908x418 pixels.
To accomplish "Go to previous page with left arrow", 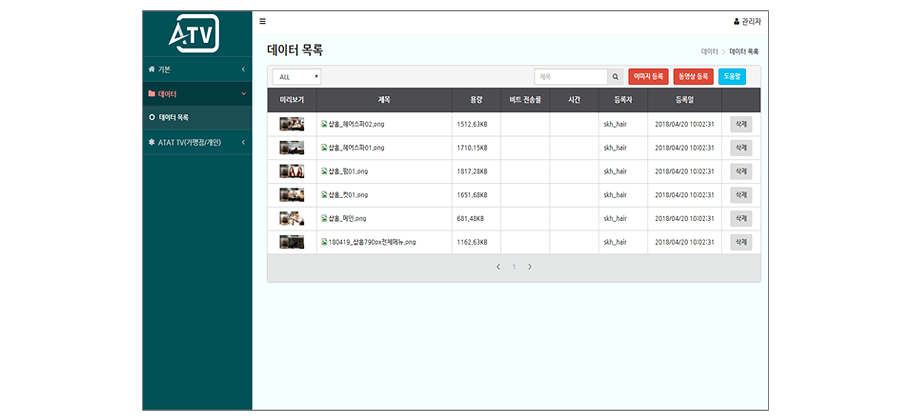I will (499, 267).
